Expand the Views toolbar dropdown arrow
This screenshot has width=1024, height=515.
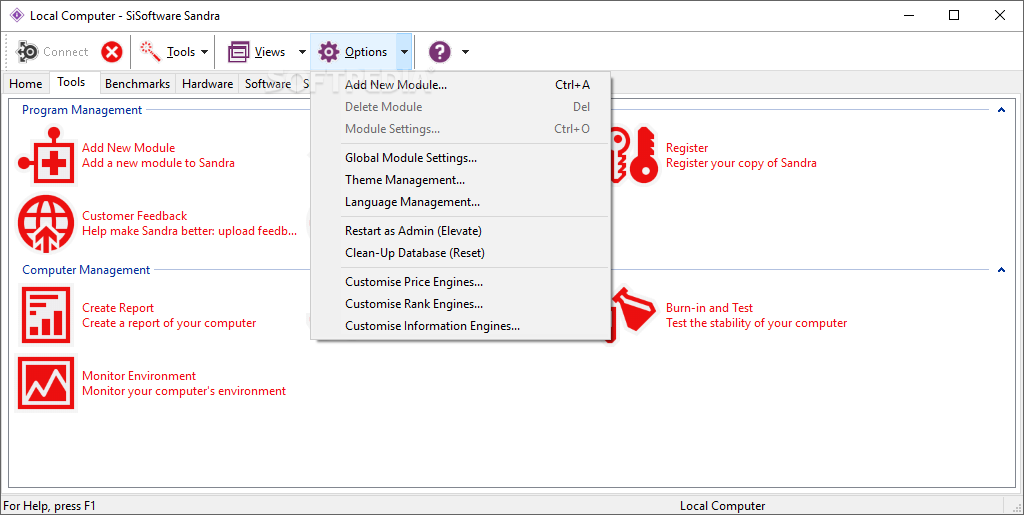[302, 52]
